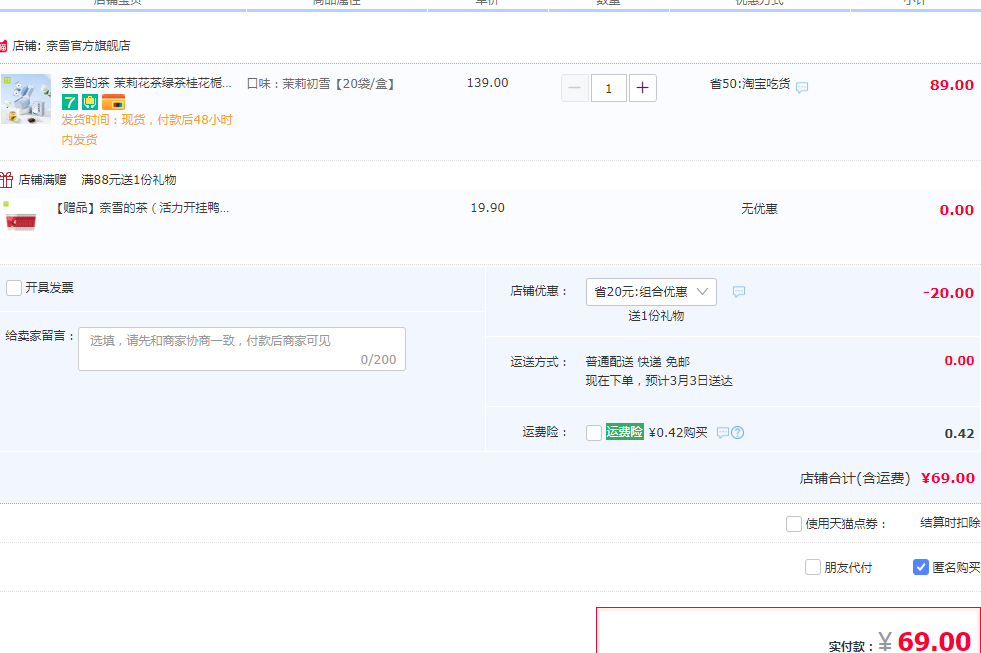This screenshot has height=653, width=981.
Task: Select the -20.00 shop discount amount
Action: tap(948, 293)
